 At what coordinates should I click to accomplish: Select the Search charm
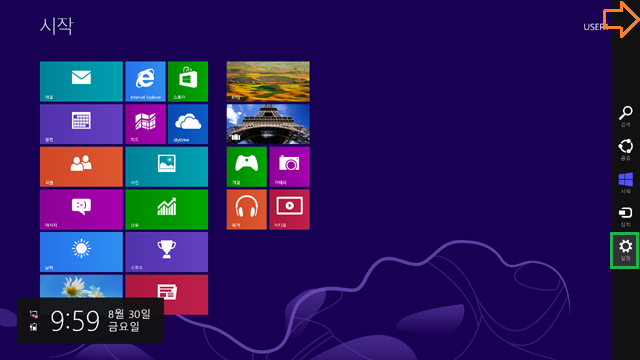pos(626,116)
